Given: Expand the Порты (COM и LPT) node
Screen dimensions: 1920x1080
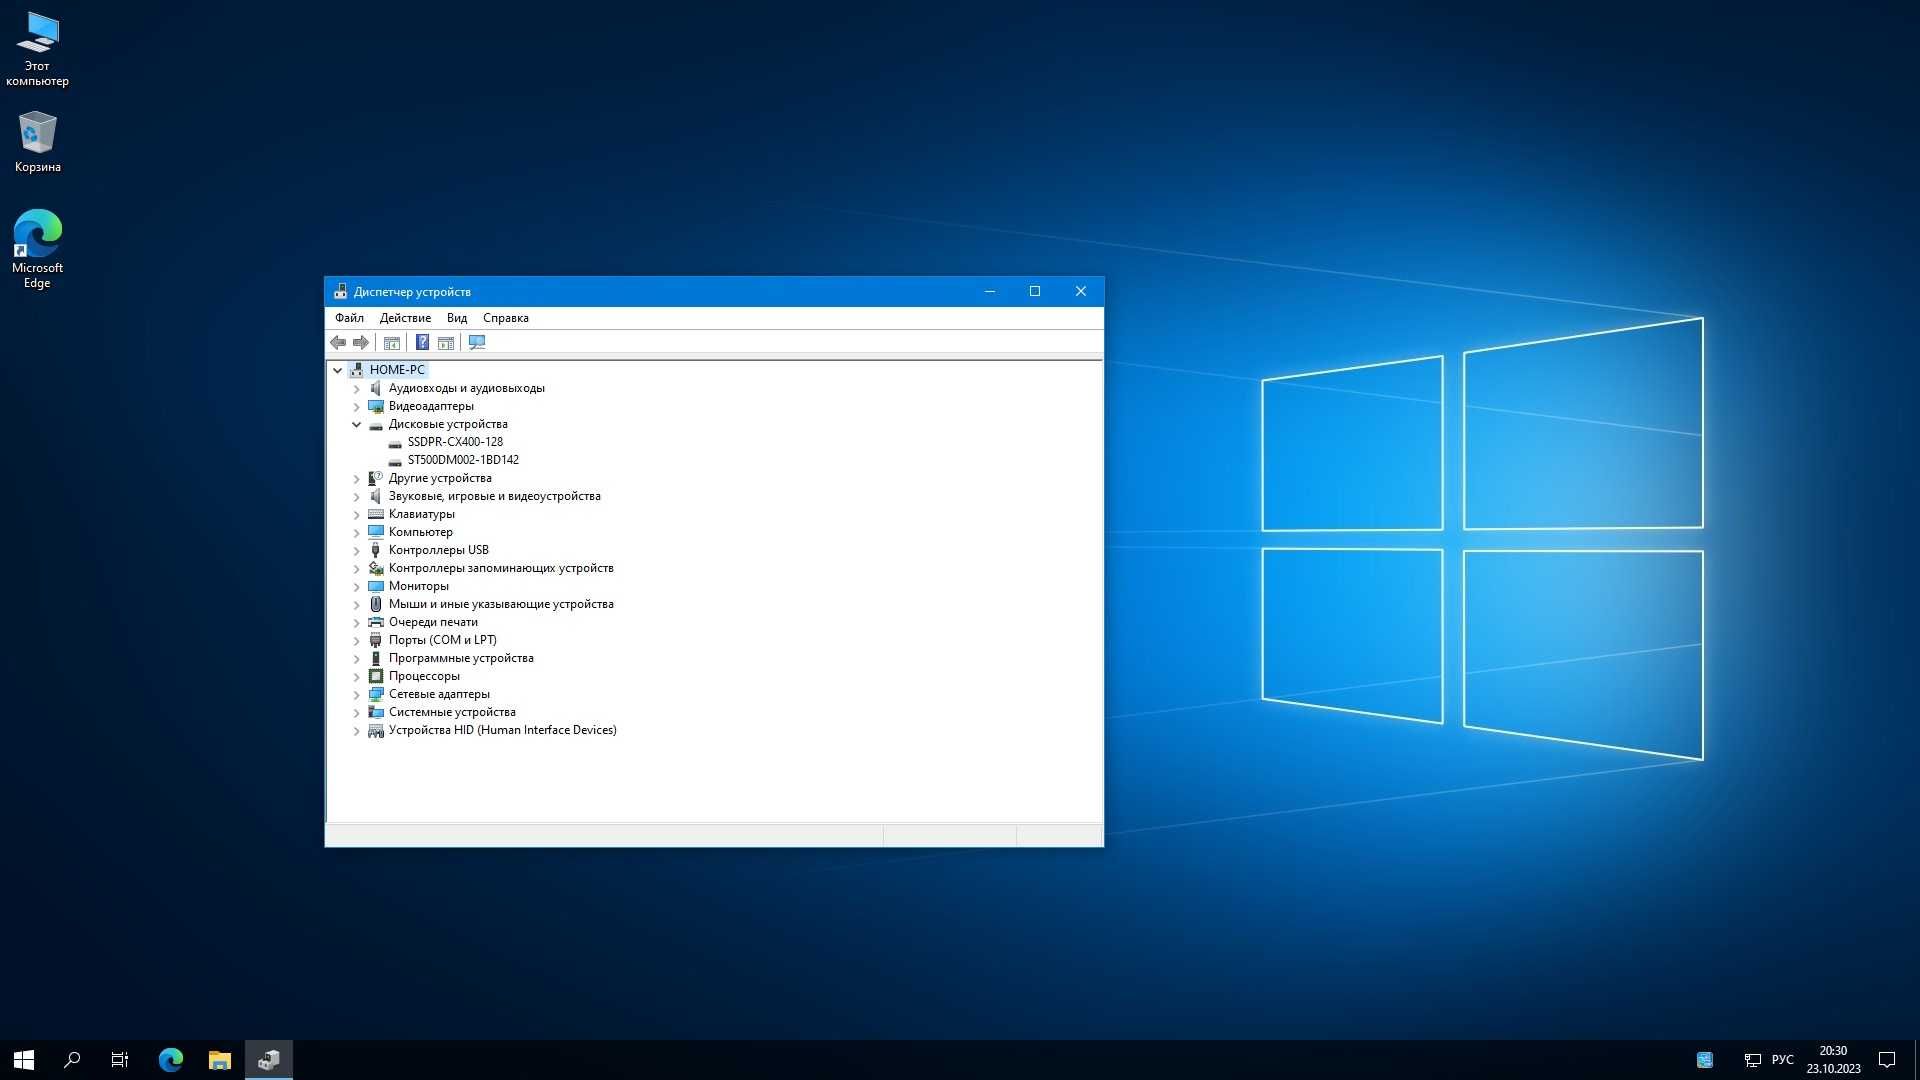Looking at the screenshot, I should [356, 640].
